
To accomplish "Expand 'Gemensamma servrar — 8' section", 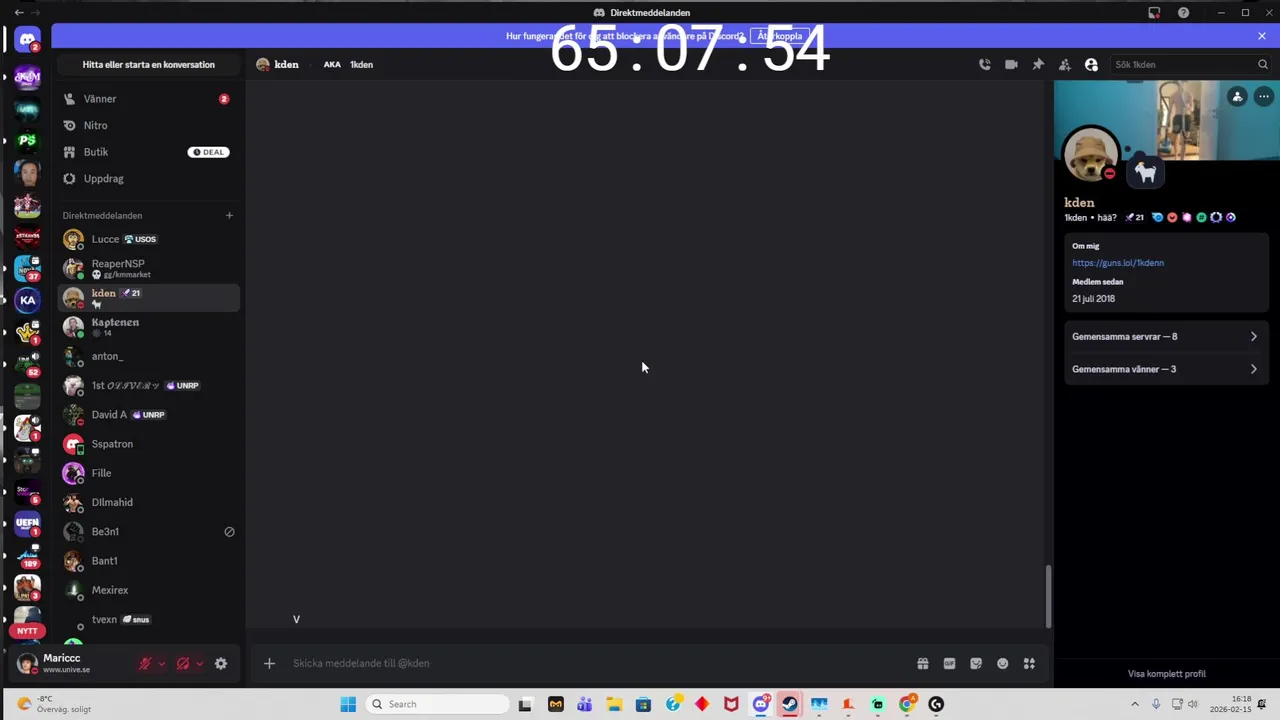I will click(1166, 336).
